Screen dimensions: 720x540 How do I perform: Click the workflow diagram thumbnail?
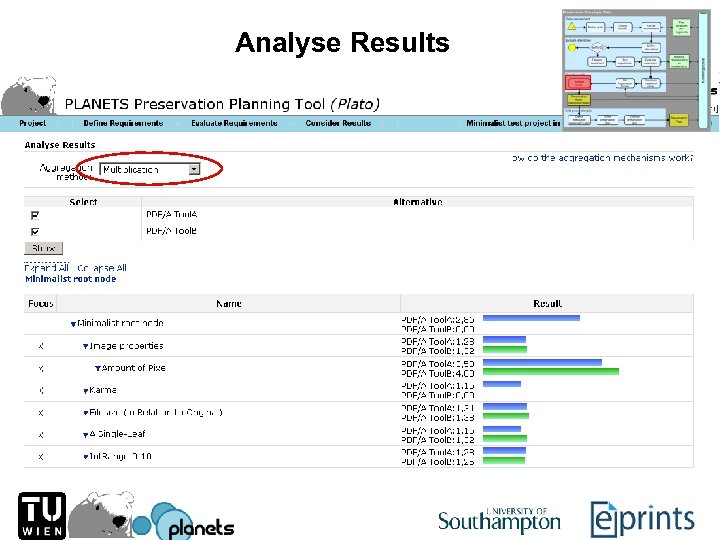pyautogui.click(x=636, y=70)
